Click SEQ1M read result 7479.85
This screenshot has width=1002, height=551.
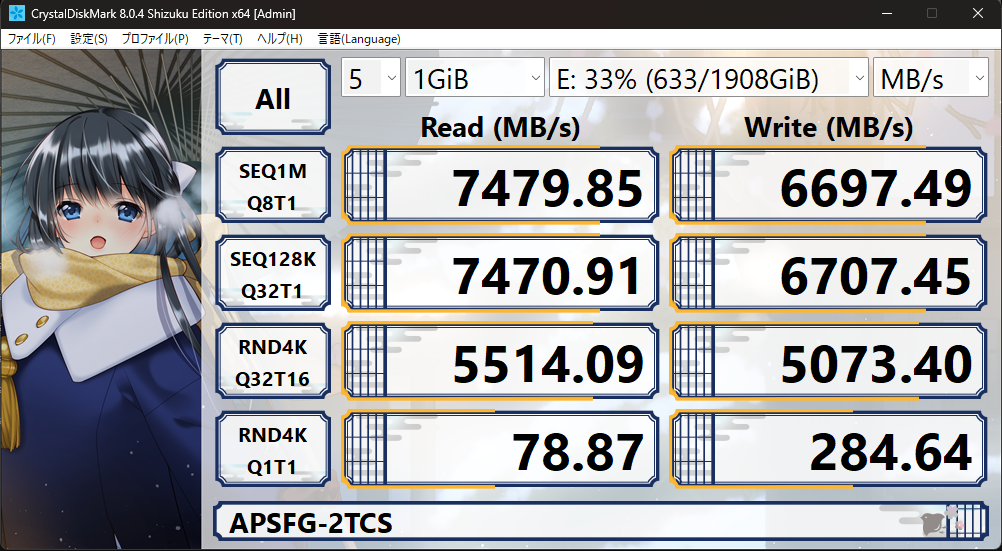pos(500,186)
